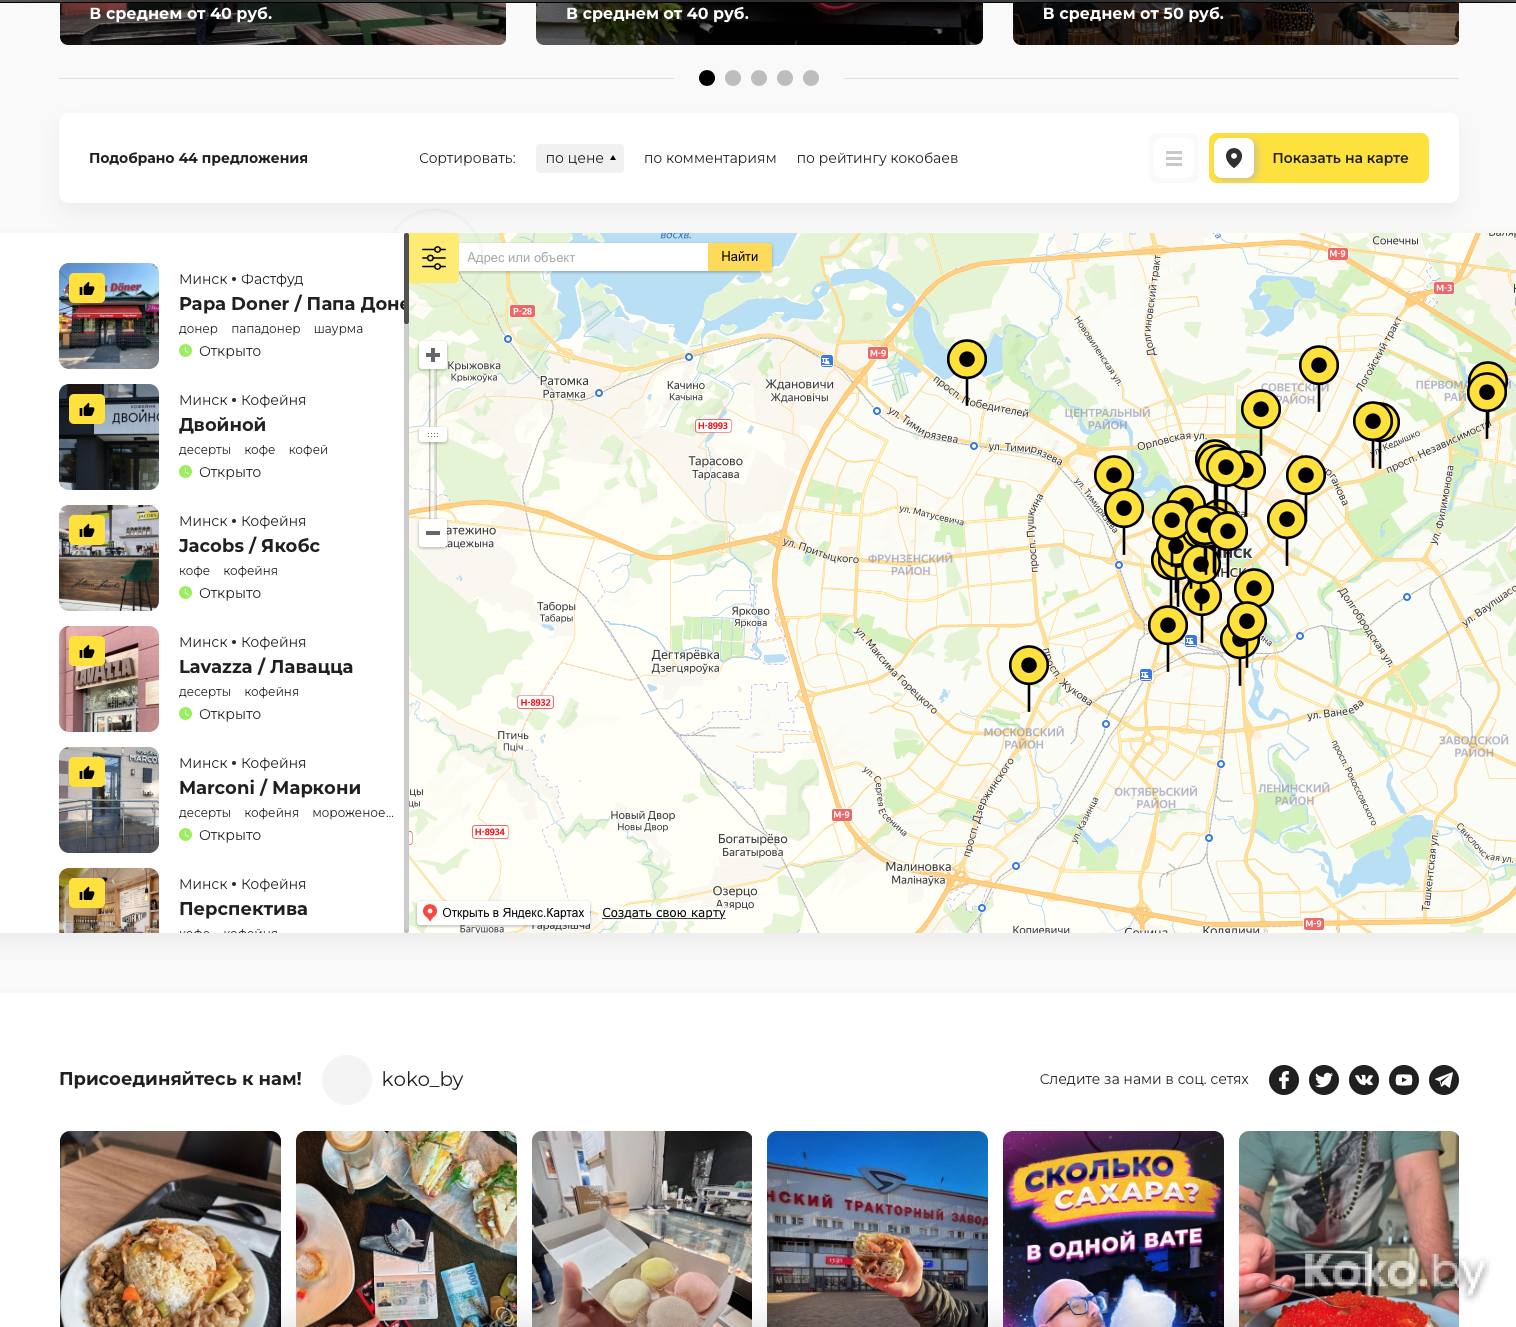Open the YouTube social icon
The height and width of the screenshot is (1327, 1516).
coord(1404,1080)
